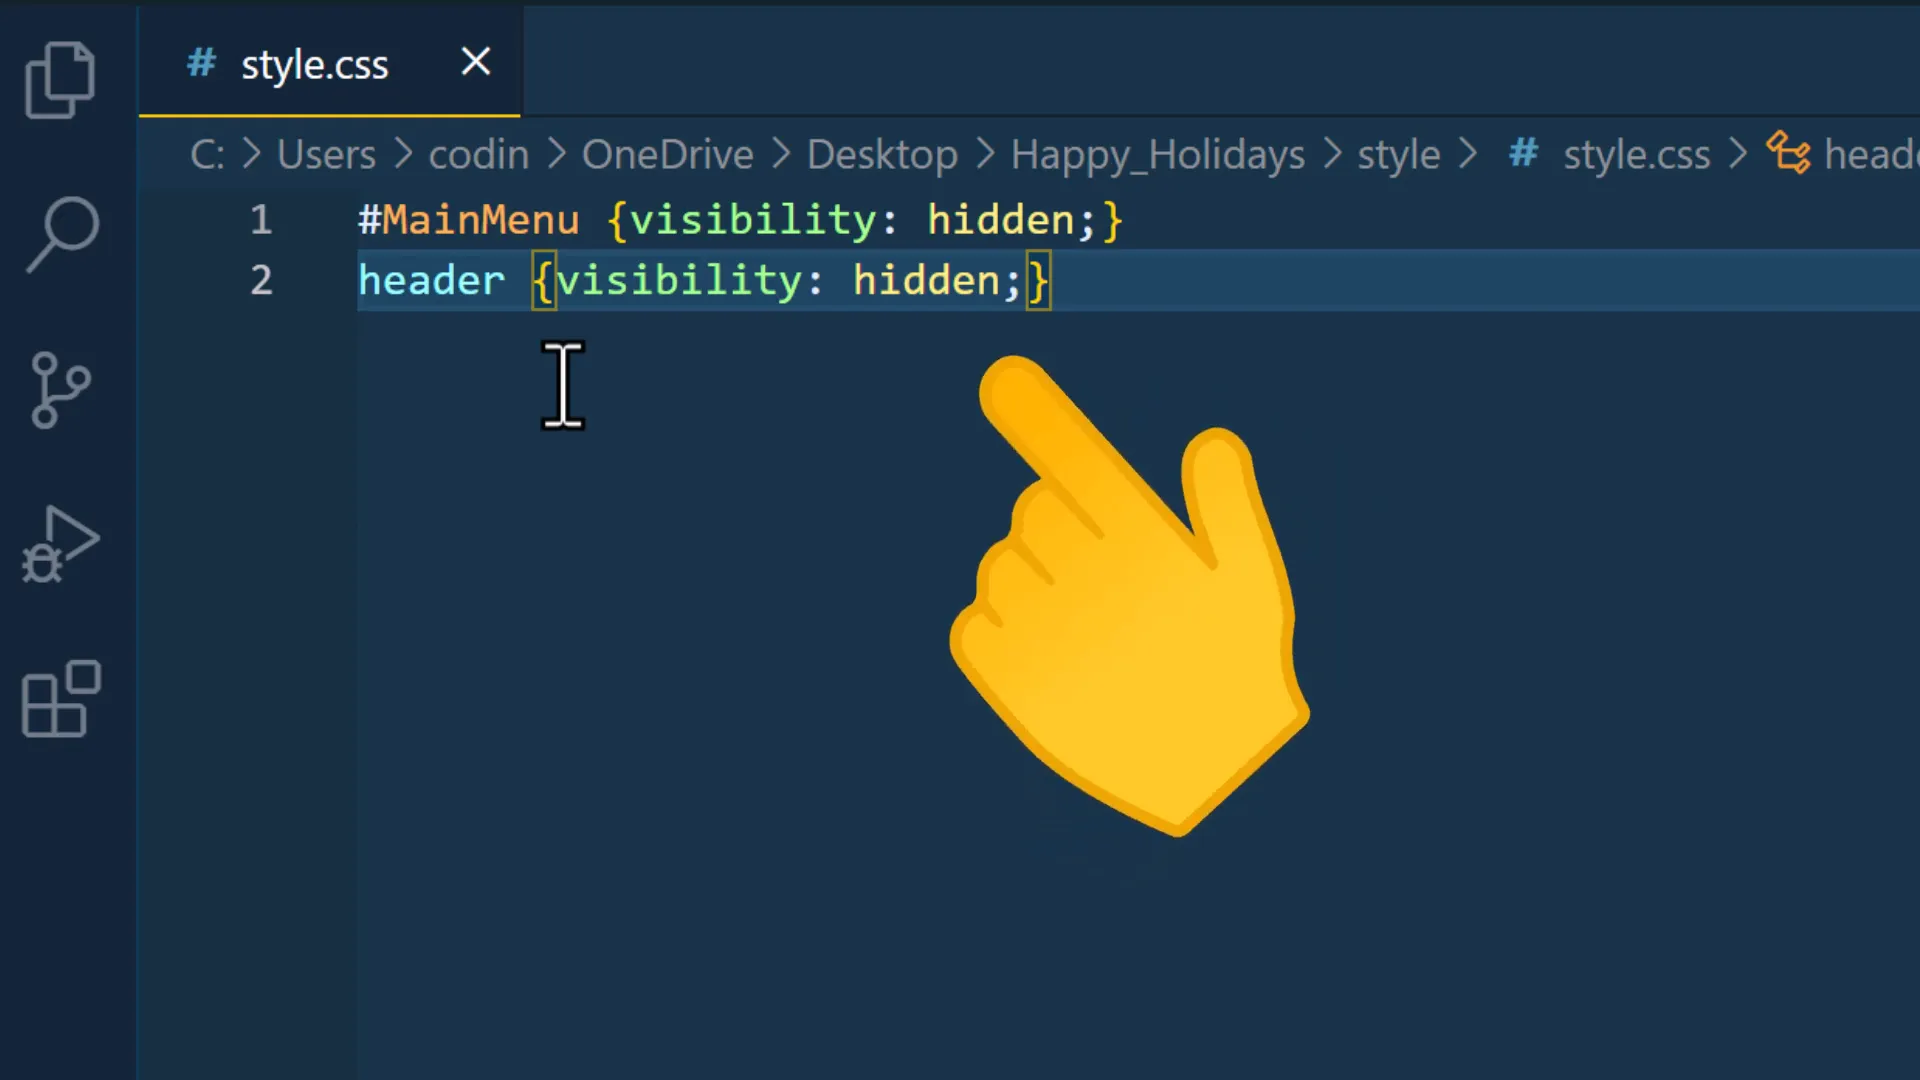This screenshot has width=1920, height=1080.
Task: Click line number 2 in the gutter
Action: click(x=261, y=280)
